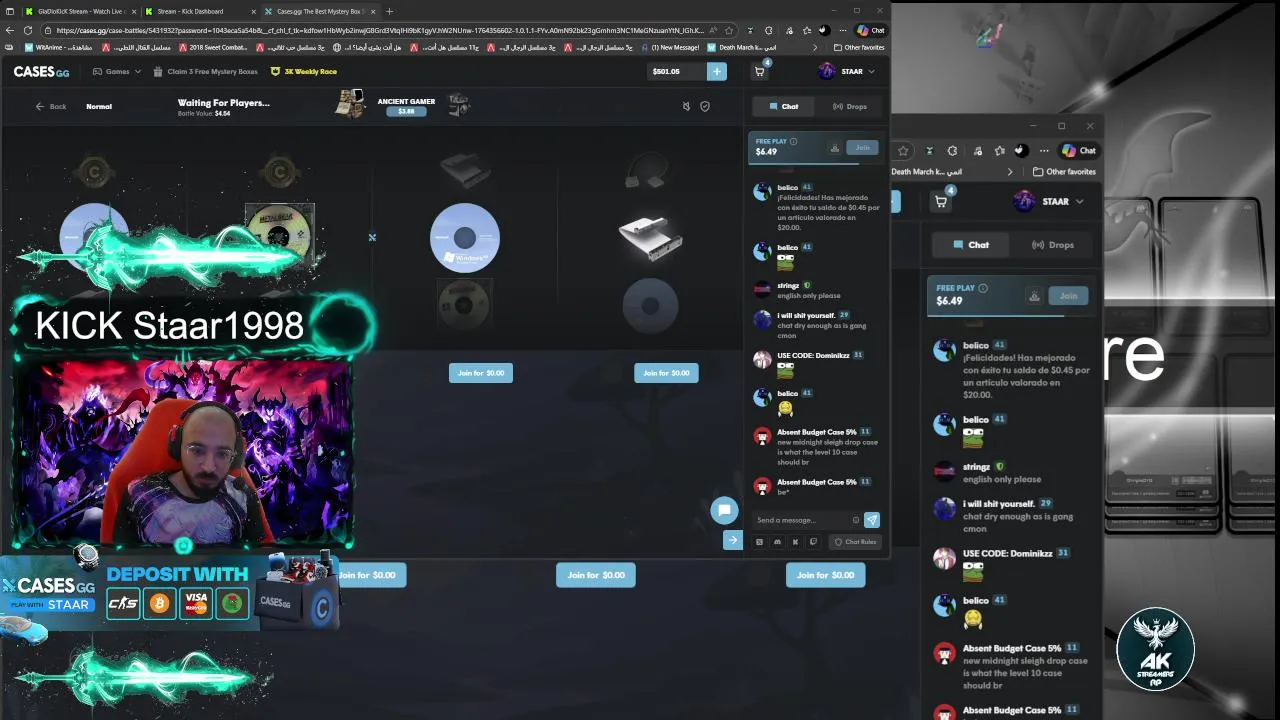The width and height of the screenshot is (1280, 720).
Task: Open the cart icon in the rear browser window
Action: [x=941, y=201]
